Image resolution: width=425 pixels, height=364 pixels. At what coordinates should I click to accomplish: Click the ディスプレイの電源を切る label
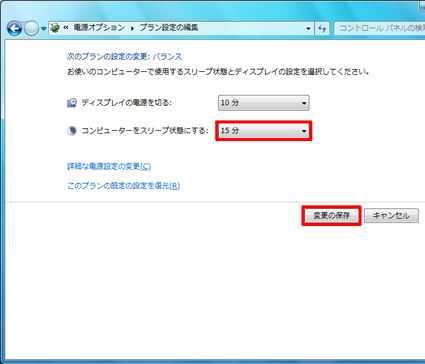(127, 103)
